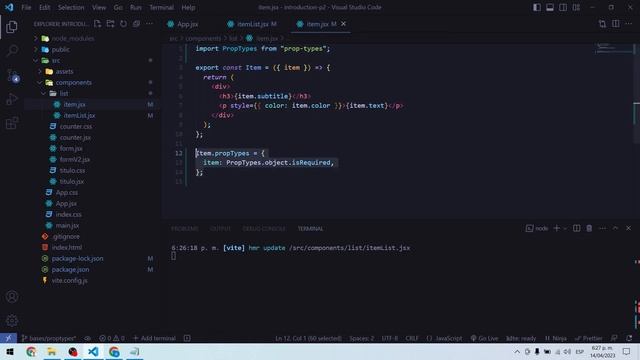Image resolution: width=640 pixels, height=360 pixels.
Task: Open Visual Studio Code taskbar icon
Action: click(x=93, y=351)
